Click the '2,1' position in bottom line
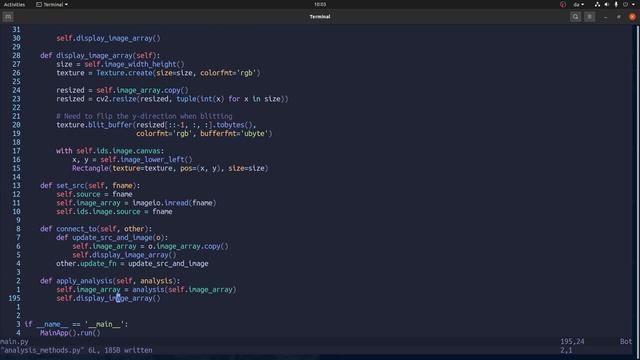The height and width of the screenshot is (360, 640). click(566, 350)
